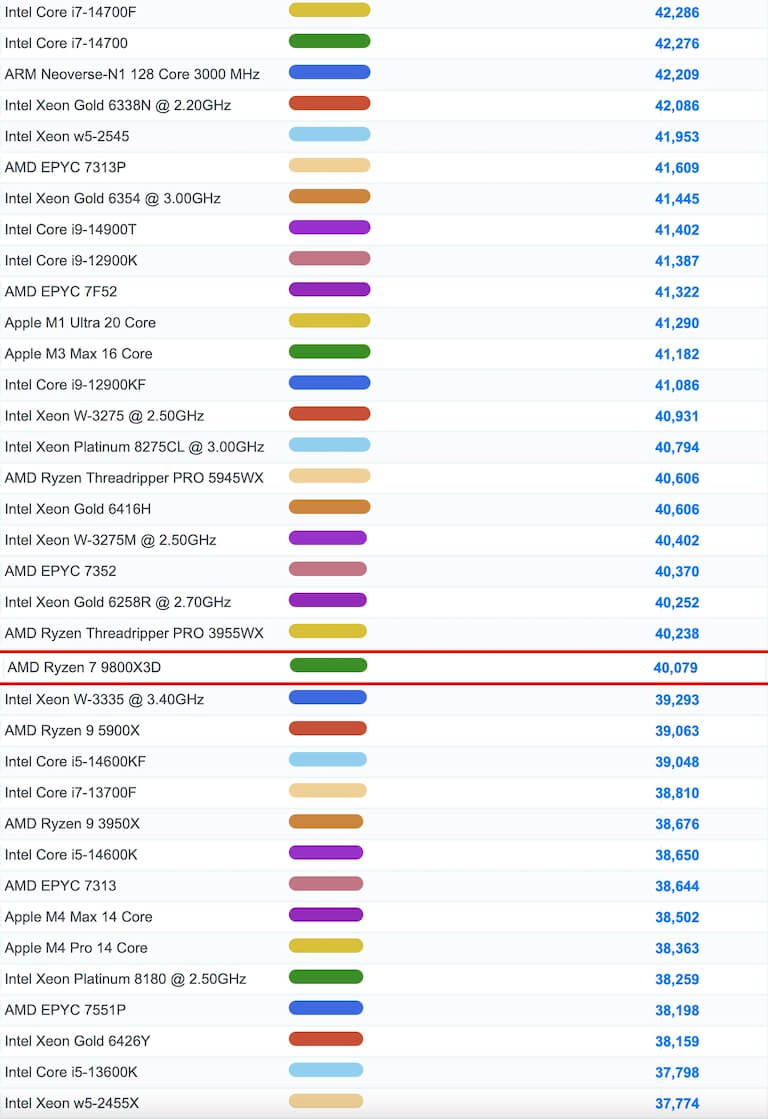
Task: Select the 41,290 score for Apple M1 Ultra
Action: (x=677, y=323)
